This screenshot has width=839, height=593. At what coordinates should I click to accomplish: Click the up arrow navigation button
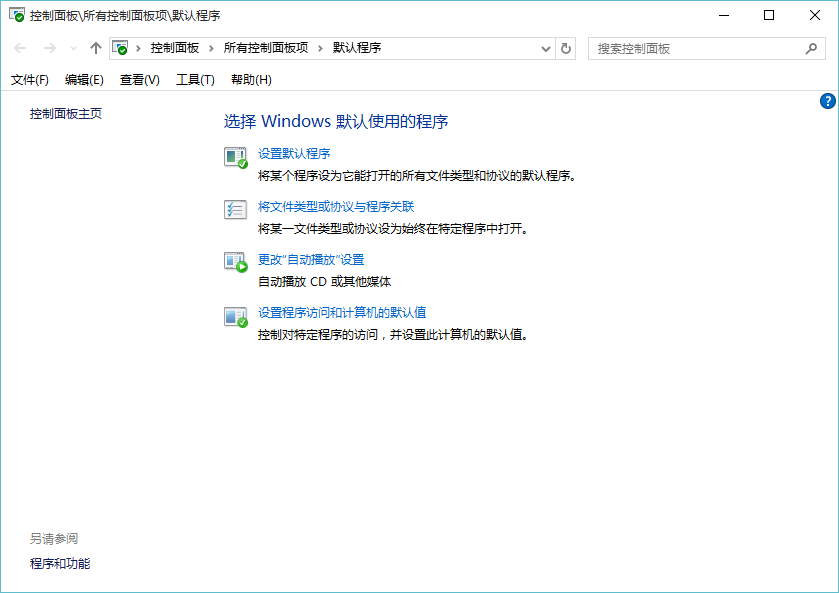point(96,48)
